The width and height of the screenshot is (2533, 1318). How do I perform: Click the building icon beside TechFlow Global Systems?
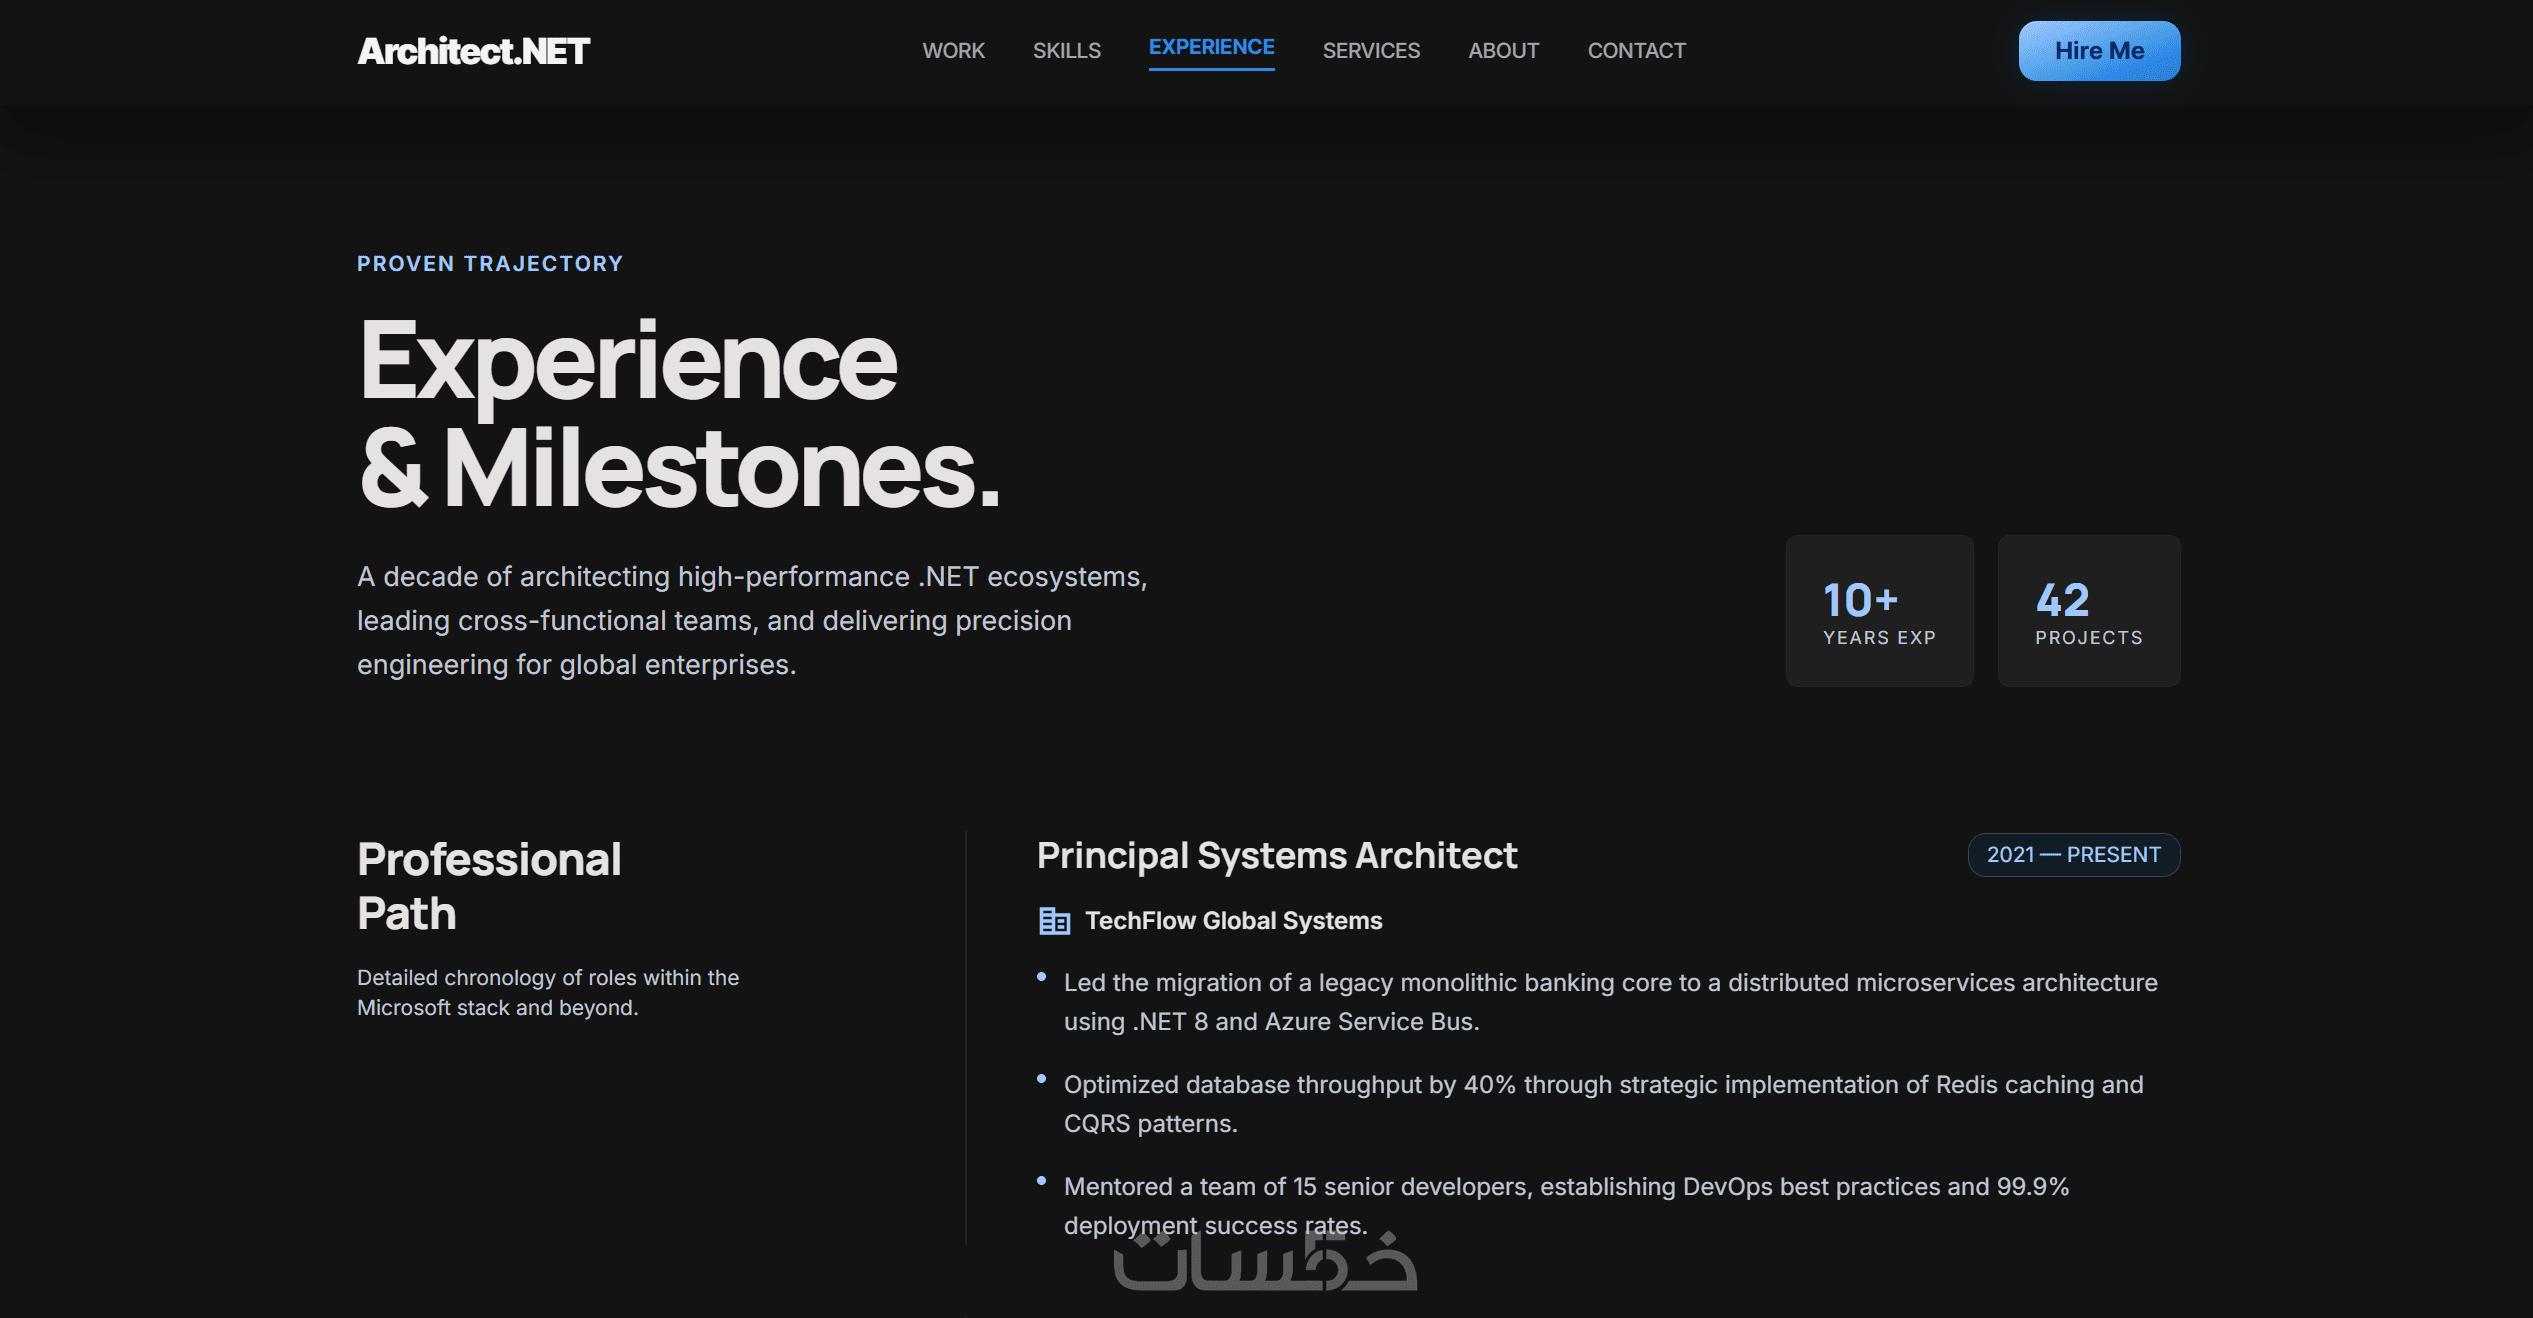(1054, 920)
